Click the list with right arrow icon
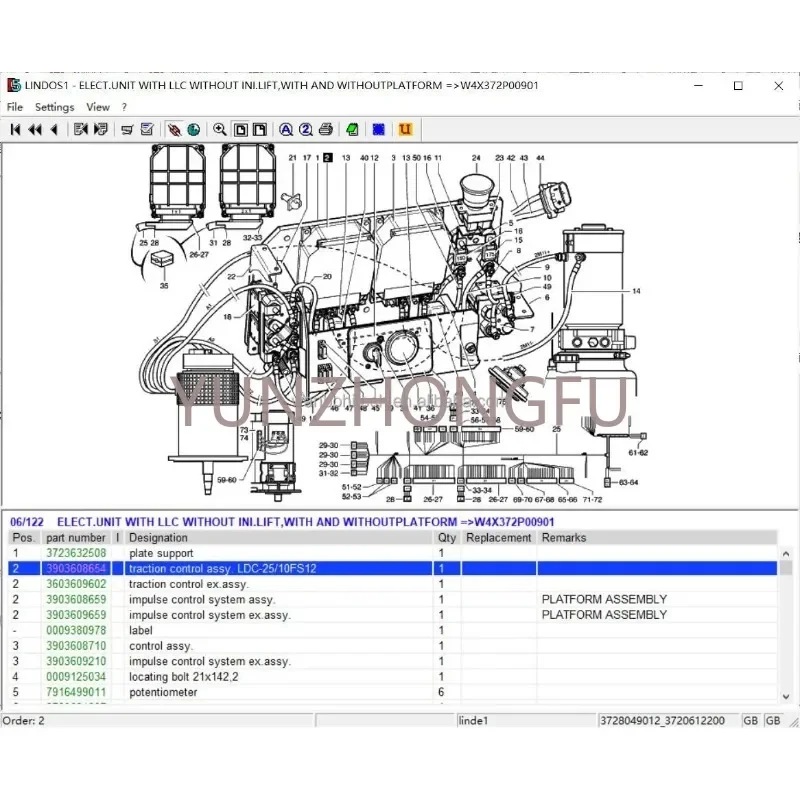Screen dimensions: 800x800 (101, 130)
